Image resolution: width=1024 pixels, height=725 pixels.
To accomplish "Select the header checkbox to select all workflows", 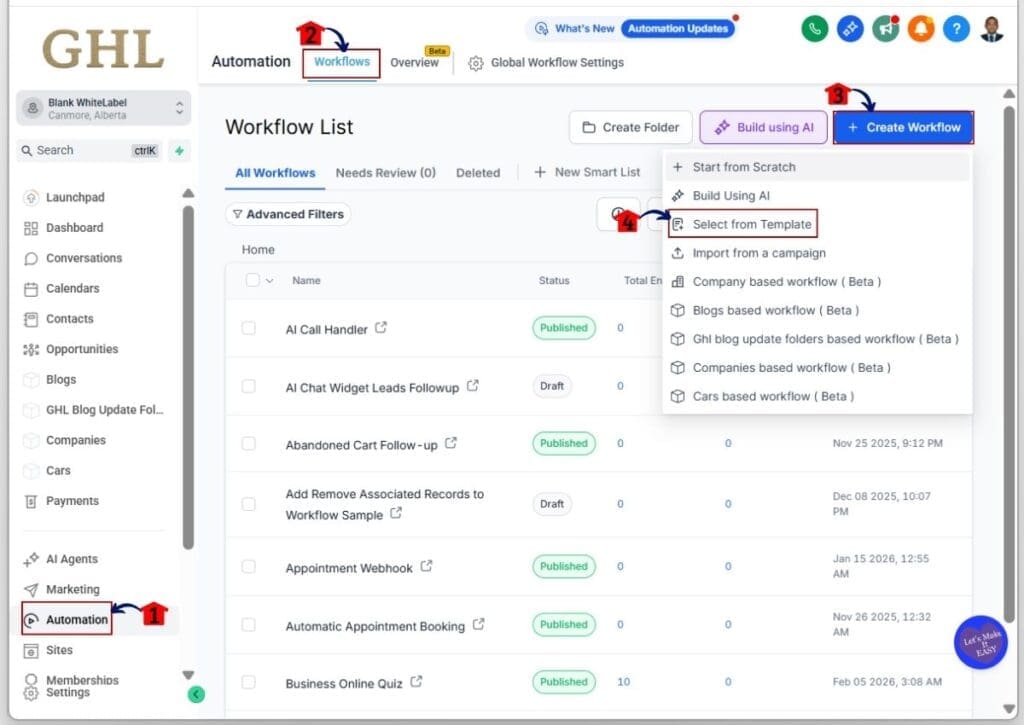I will (251, 280).
